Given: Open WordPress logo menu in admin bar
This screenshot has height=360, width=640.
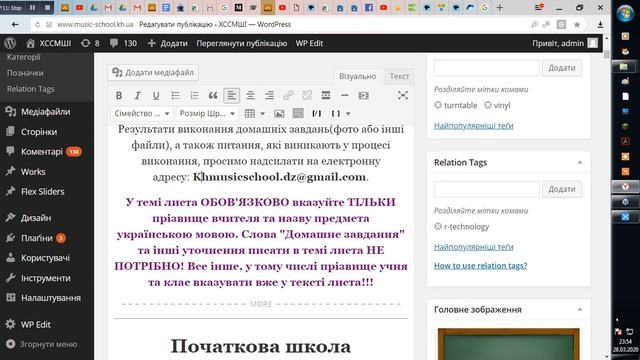Looking at the screenshot, I should (x=10, y=43).
